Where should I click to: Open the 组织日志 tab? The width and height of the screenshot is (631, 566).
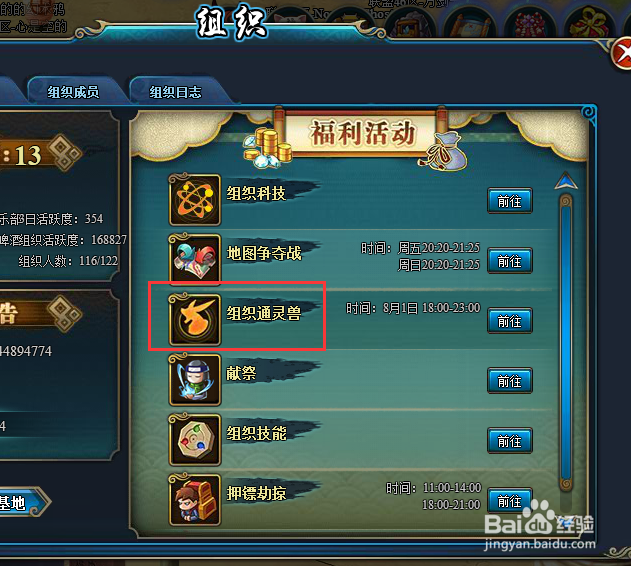pos(176,92)
